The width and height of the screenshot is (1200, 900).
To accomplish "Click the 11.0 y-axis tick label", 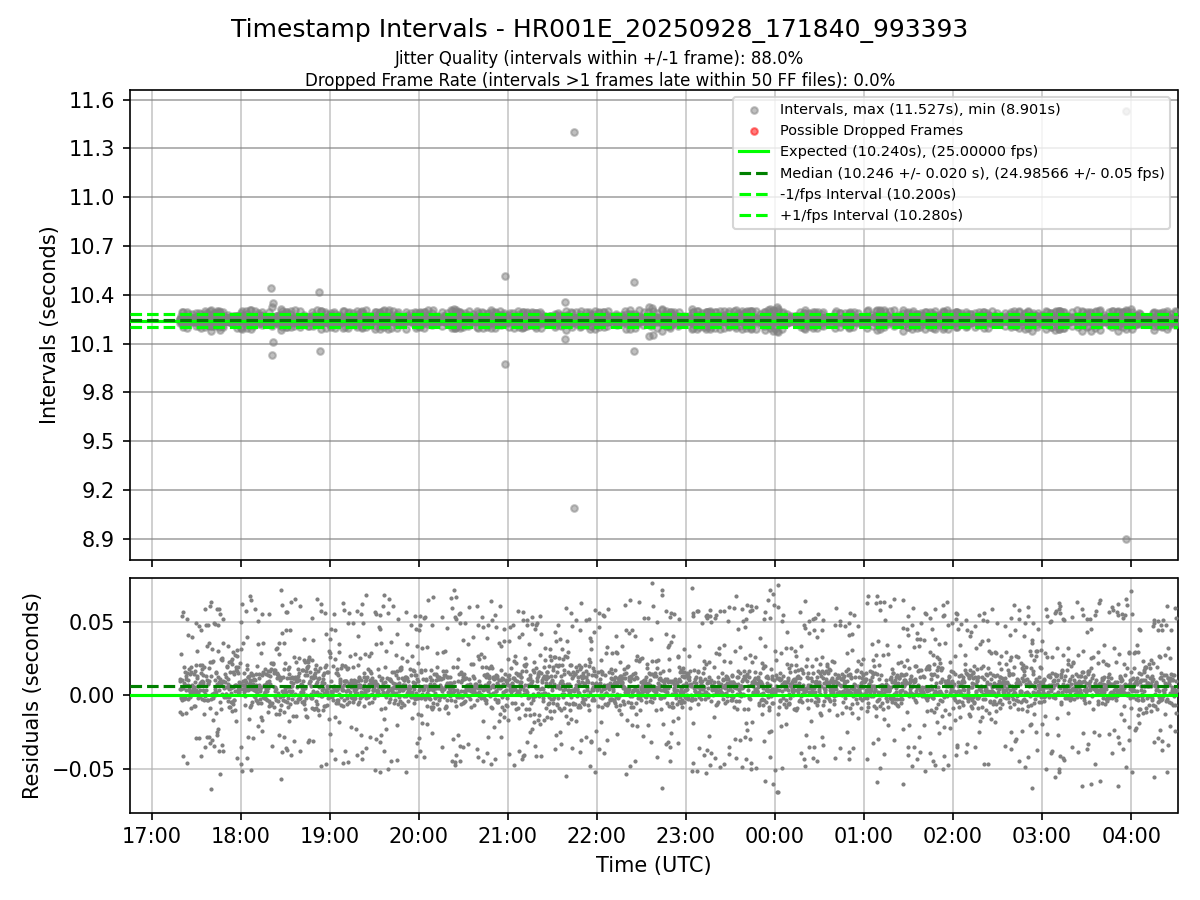I will point(94,198).
